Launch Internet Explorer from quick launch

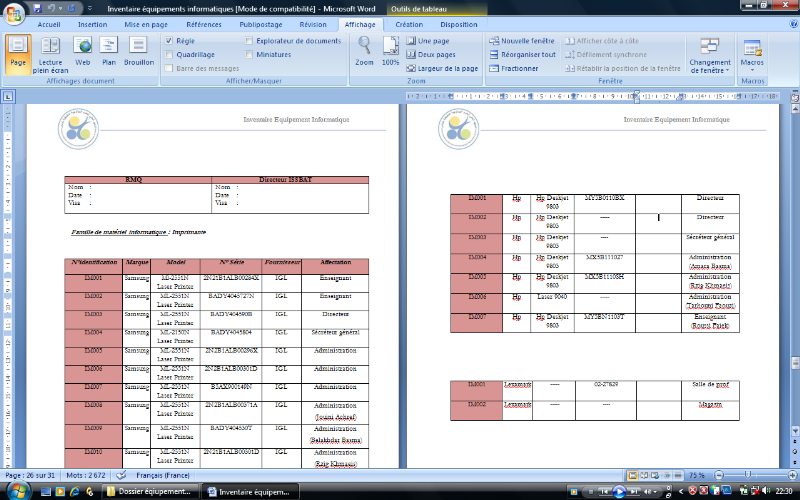[74, 491]
